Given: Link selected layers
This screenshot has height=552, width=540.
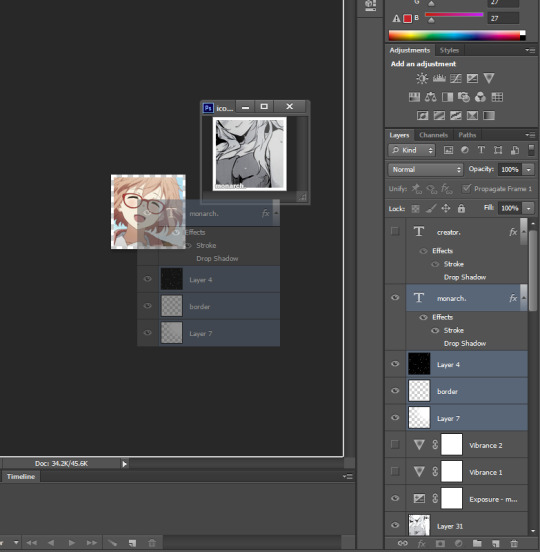Looking at the screenshot, I should (403, 543).
